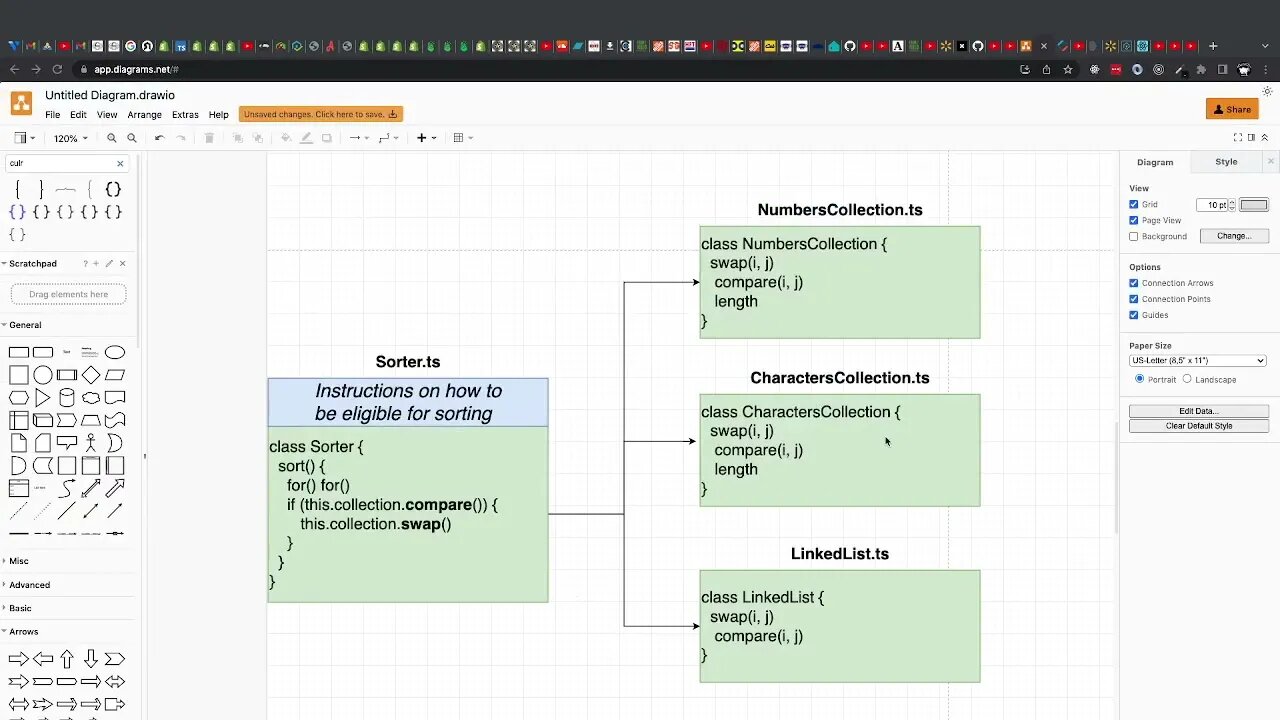This screenshot has width=1280, height=720.
Task: Click the Share button
Action: 1232,109
